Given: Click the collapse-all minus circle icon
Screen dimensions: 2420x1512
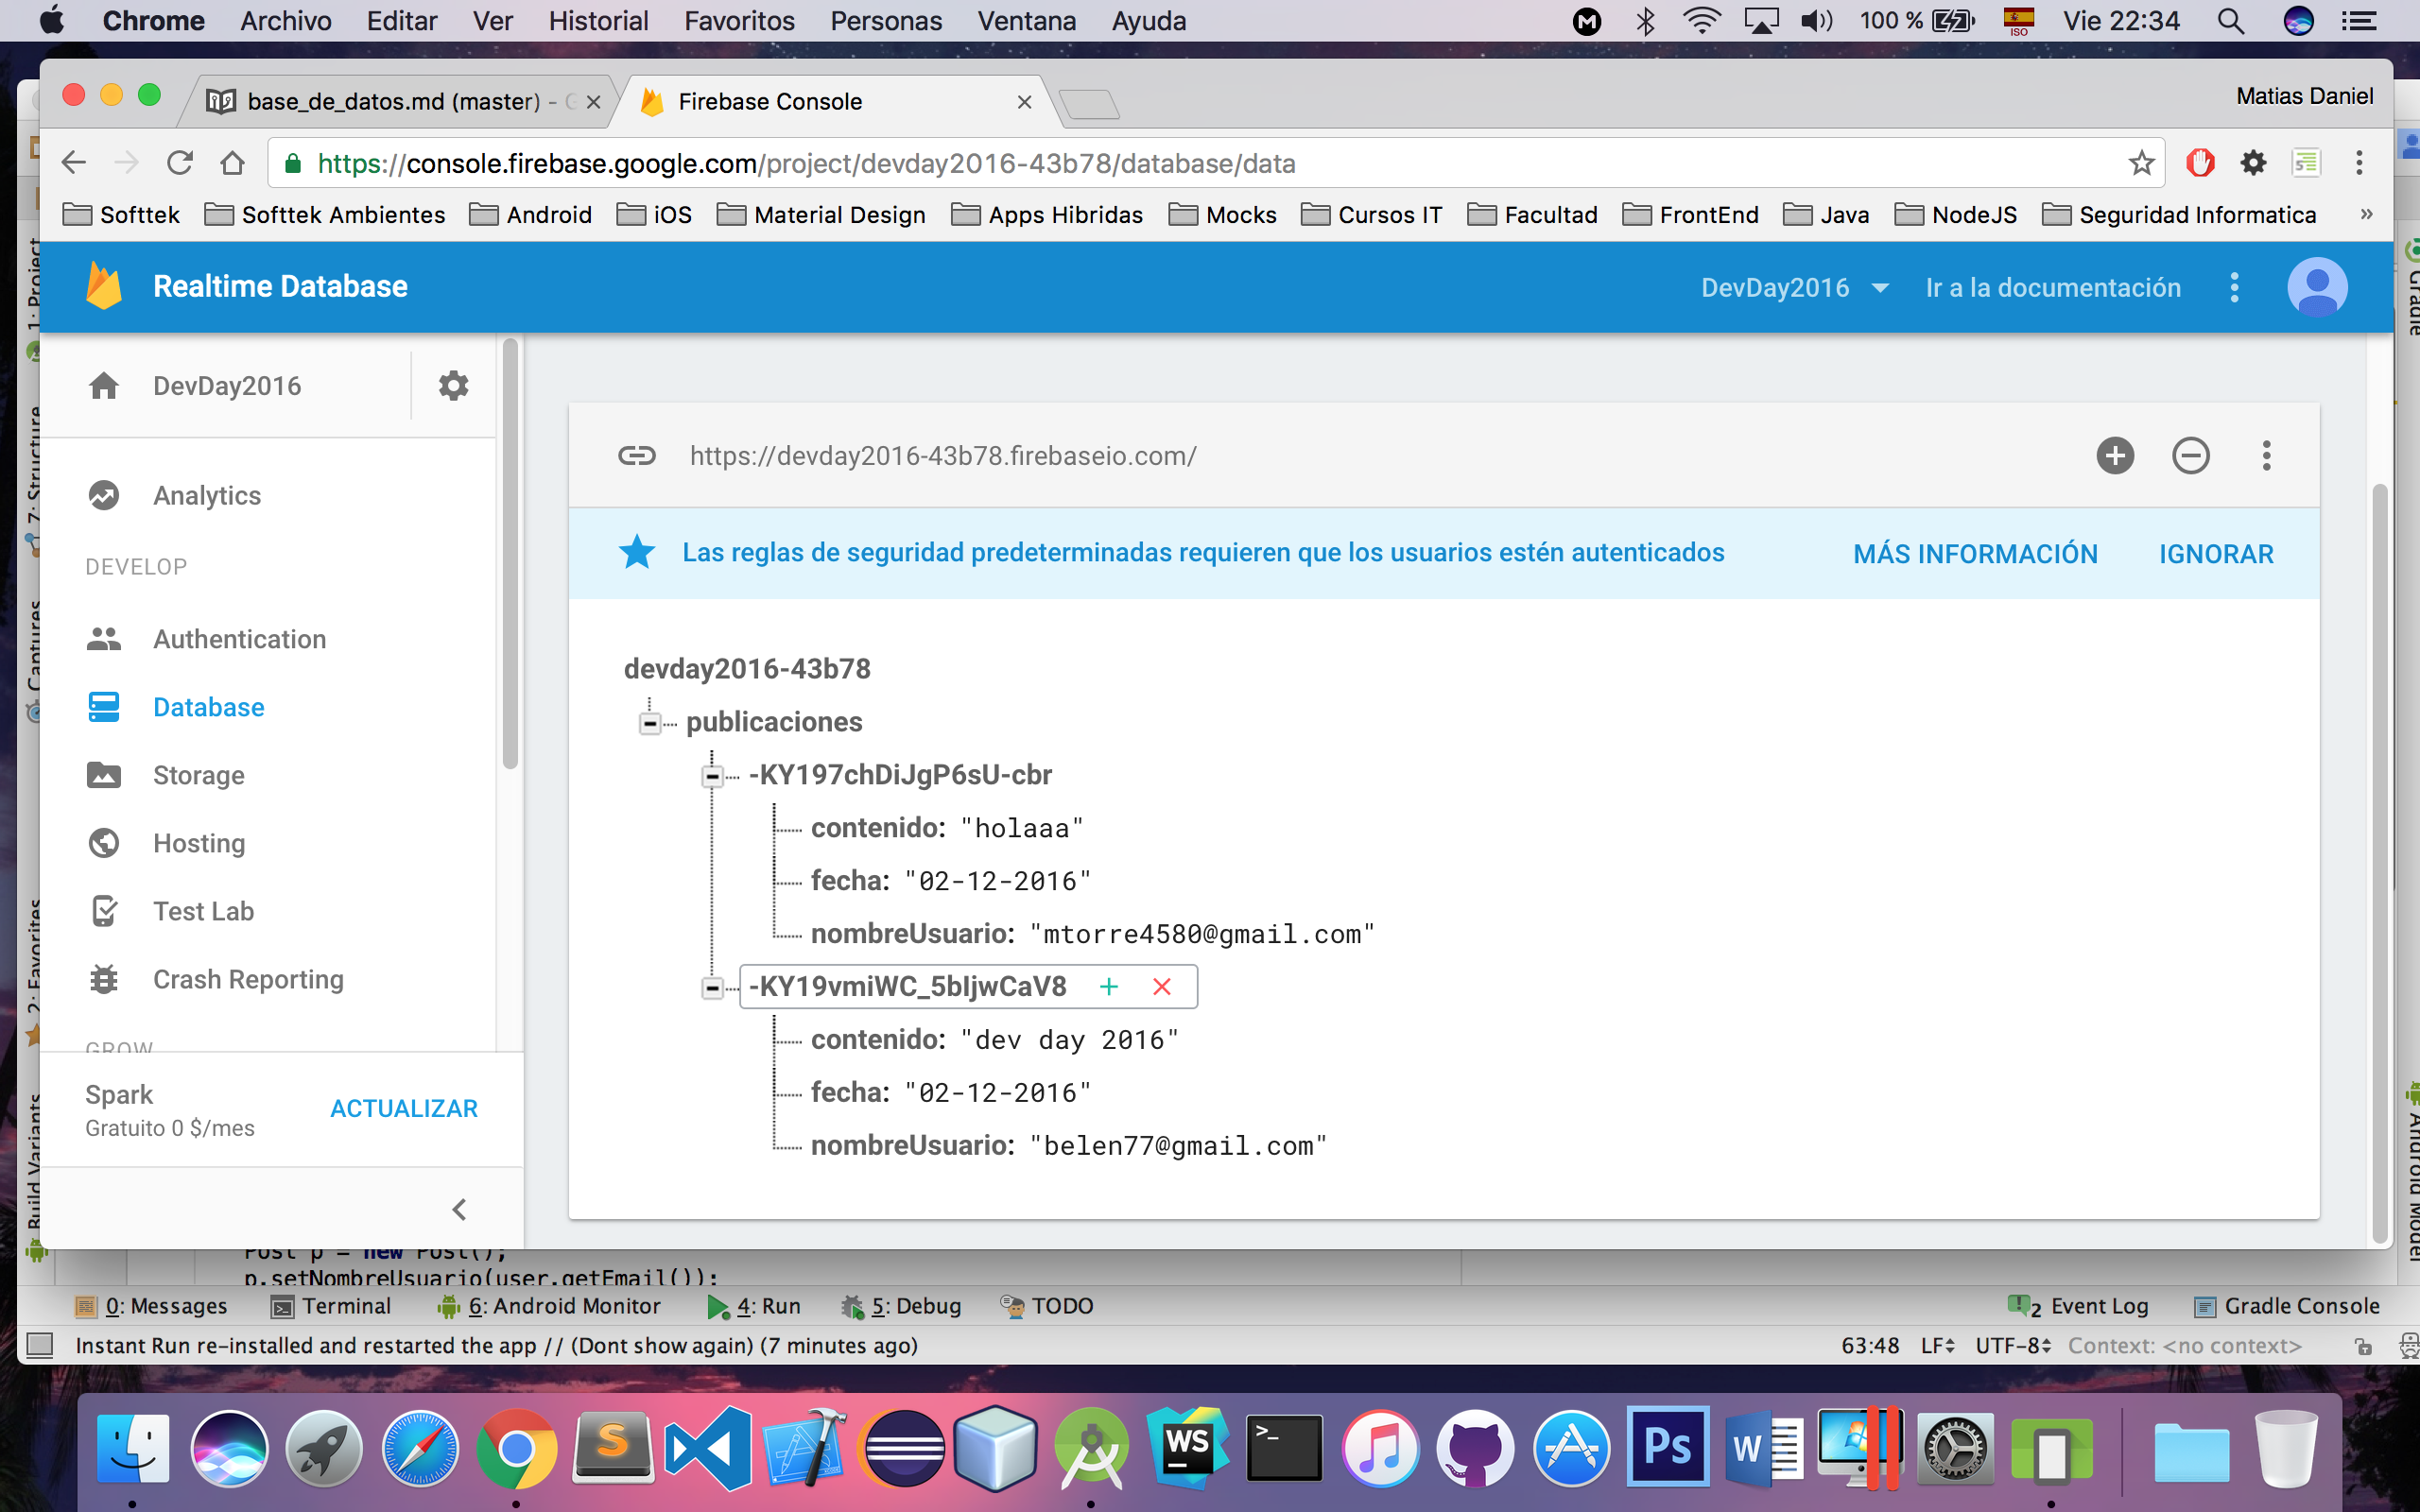Looking at the screenshot, I should point(2190,456).
